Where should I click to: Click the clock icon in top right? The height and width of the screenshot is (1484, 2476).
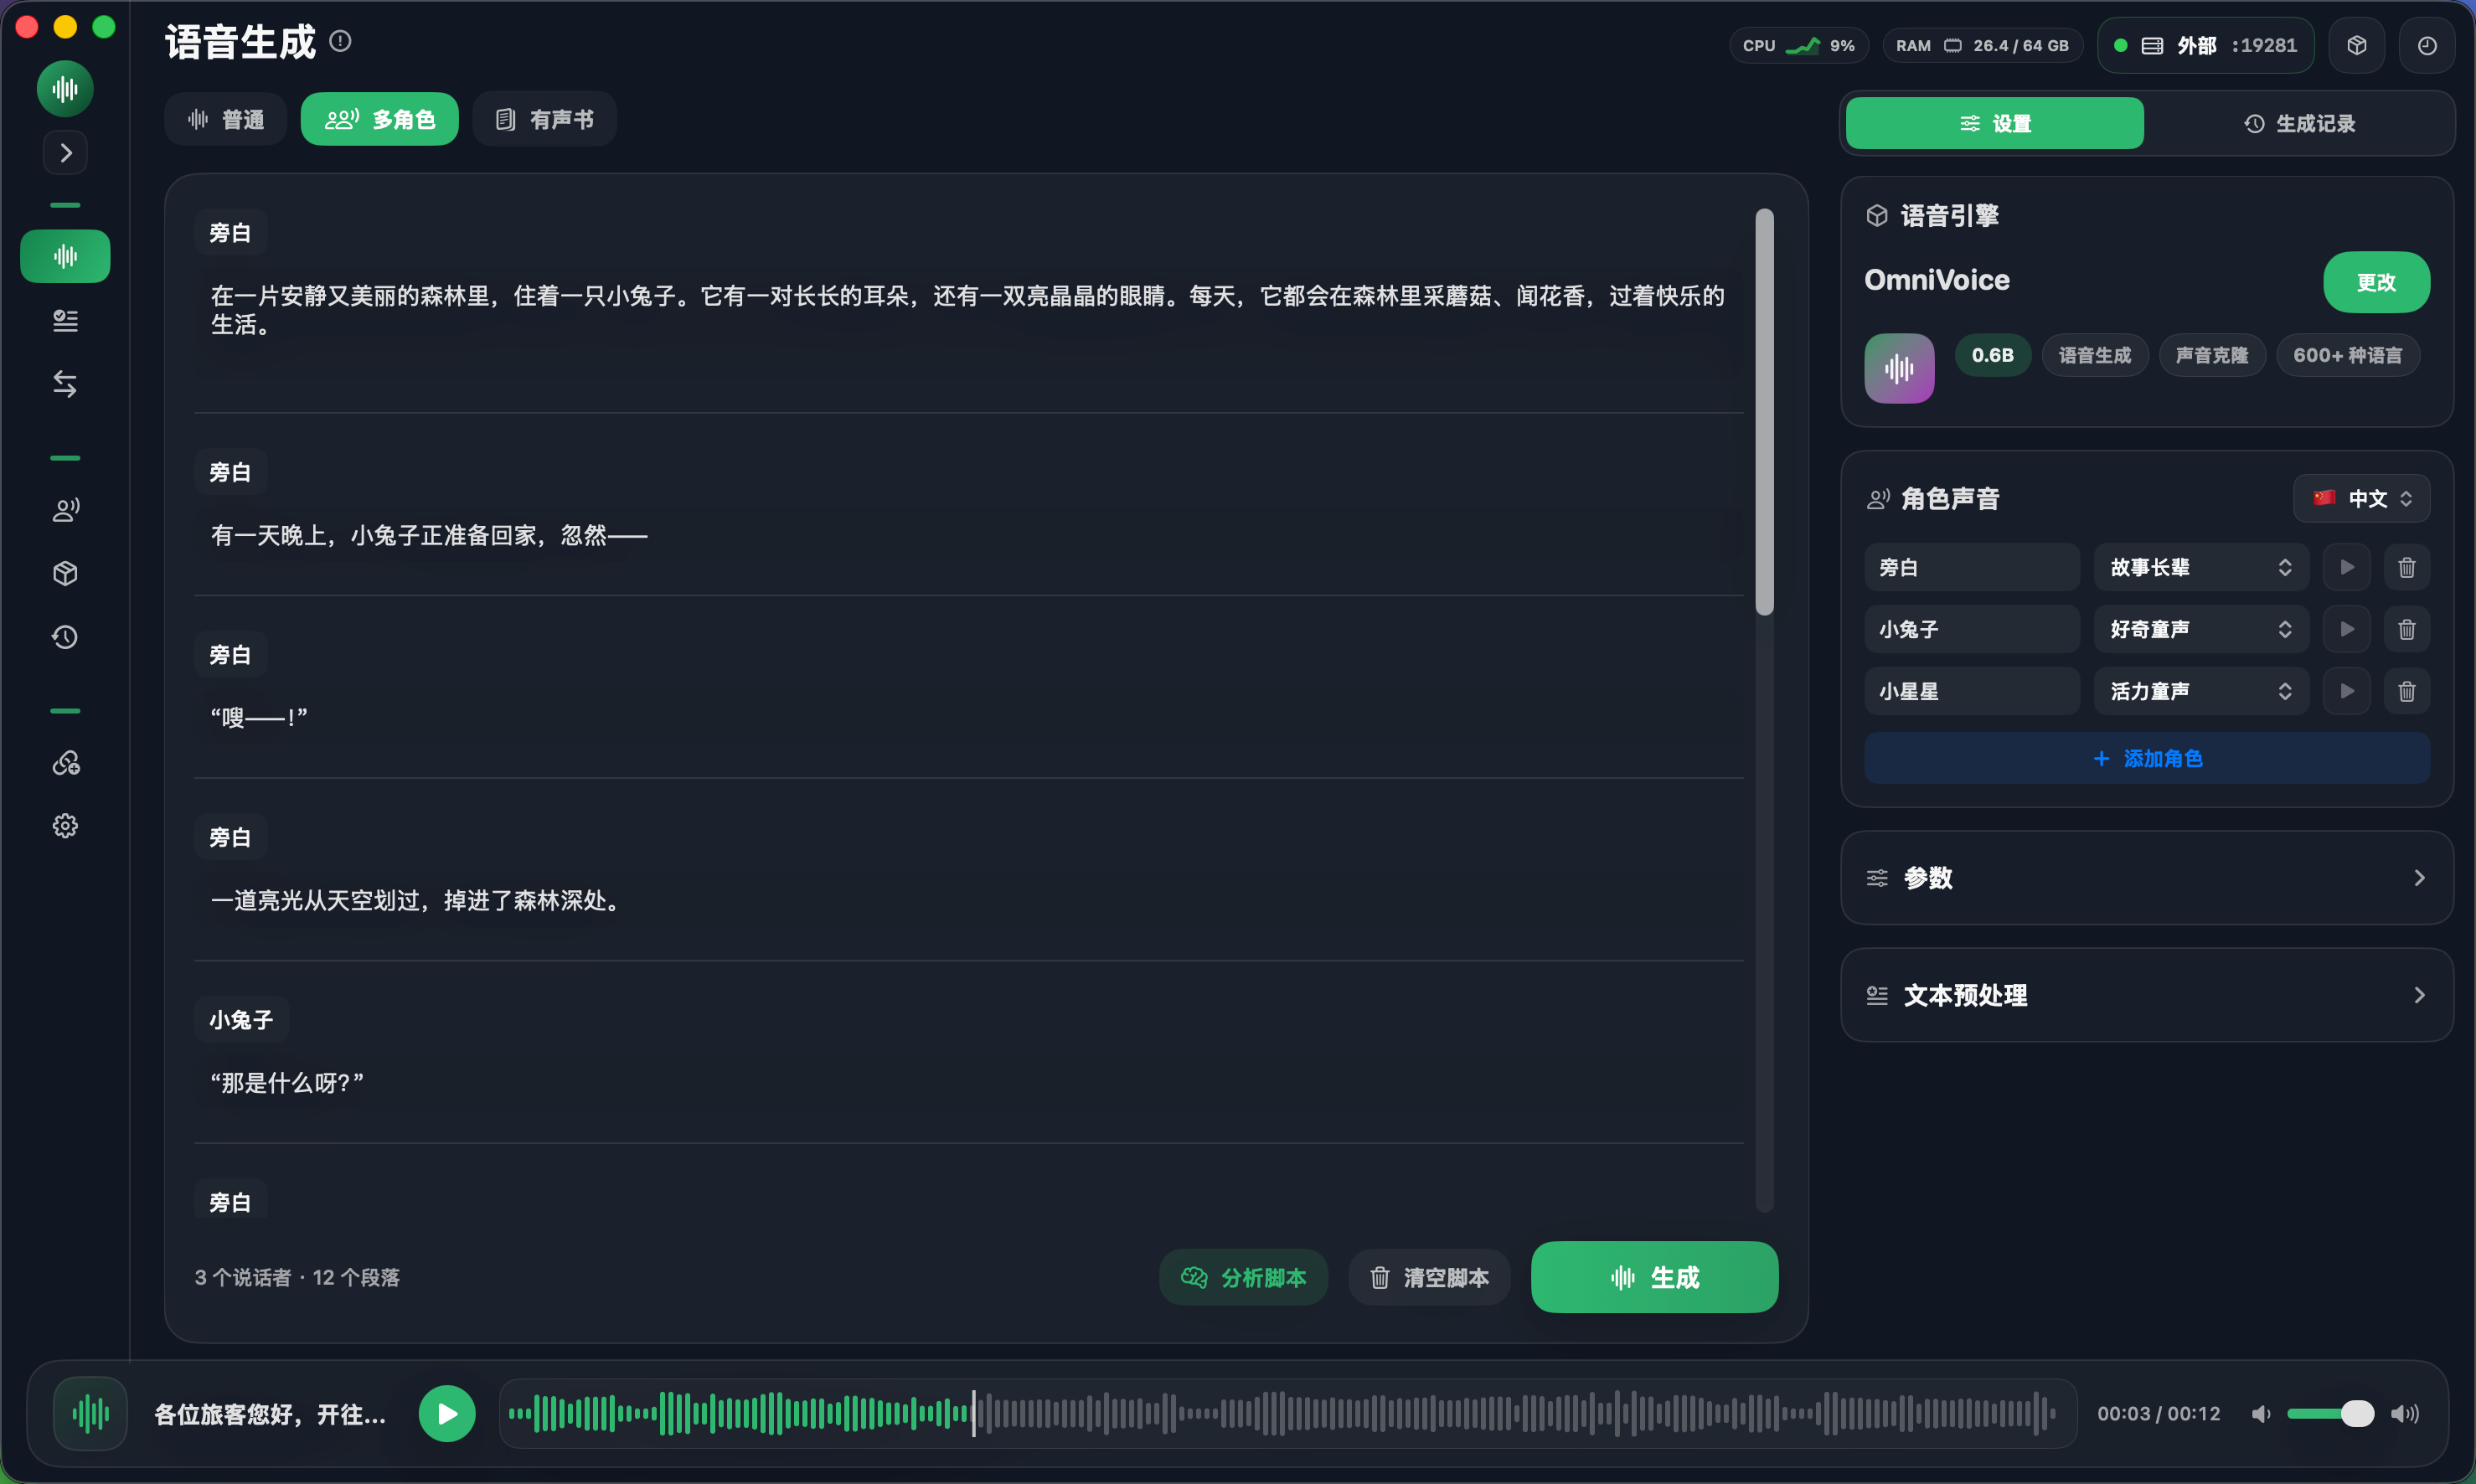tap(2427, 46)
